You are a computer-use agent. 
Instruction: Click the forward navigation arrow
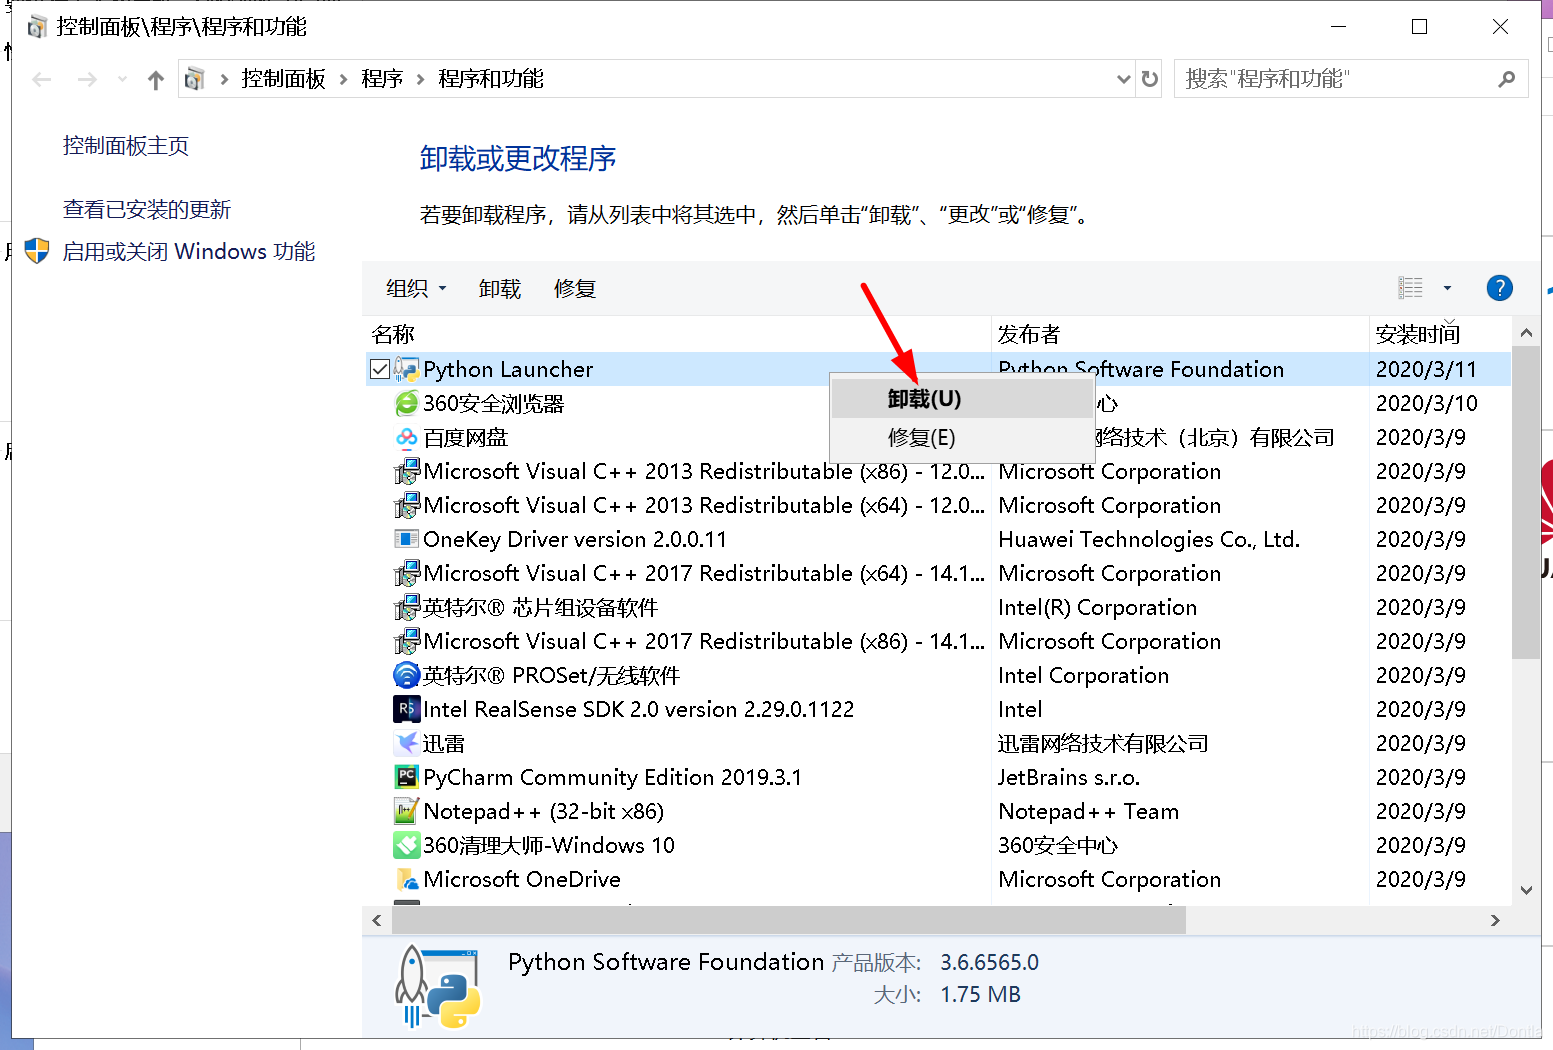click(x=88, y=79)
